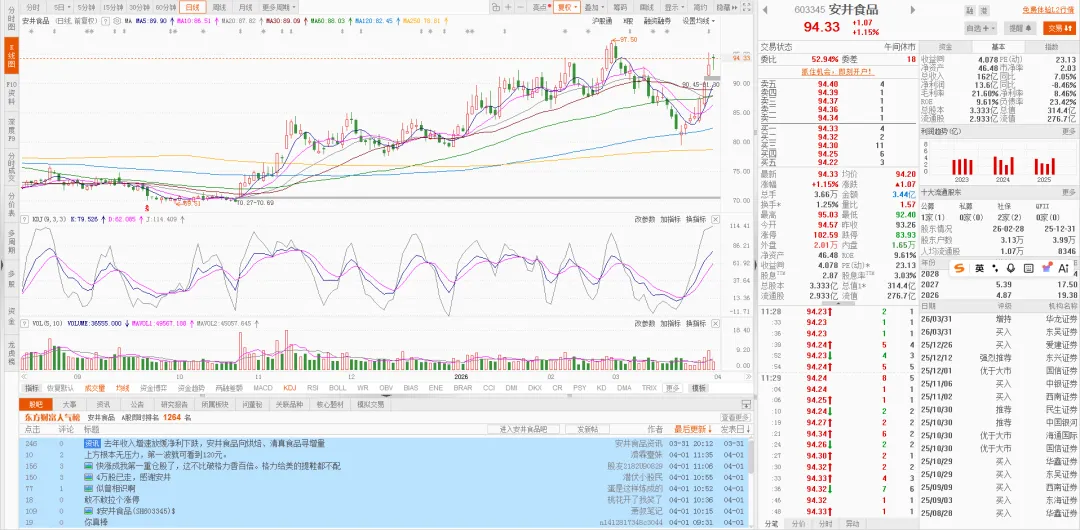Image resolution: width=1080 pixels, height=530 pixels.
Task: Toggle RSI indicator
Action: (312, 388)
